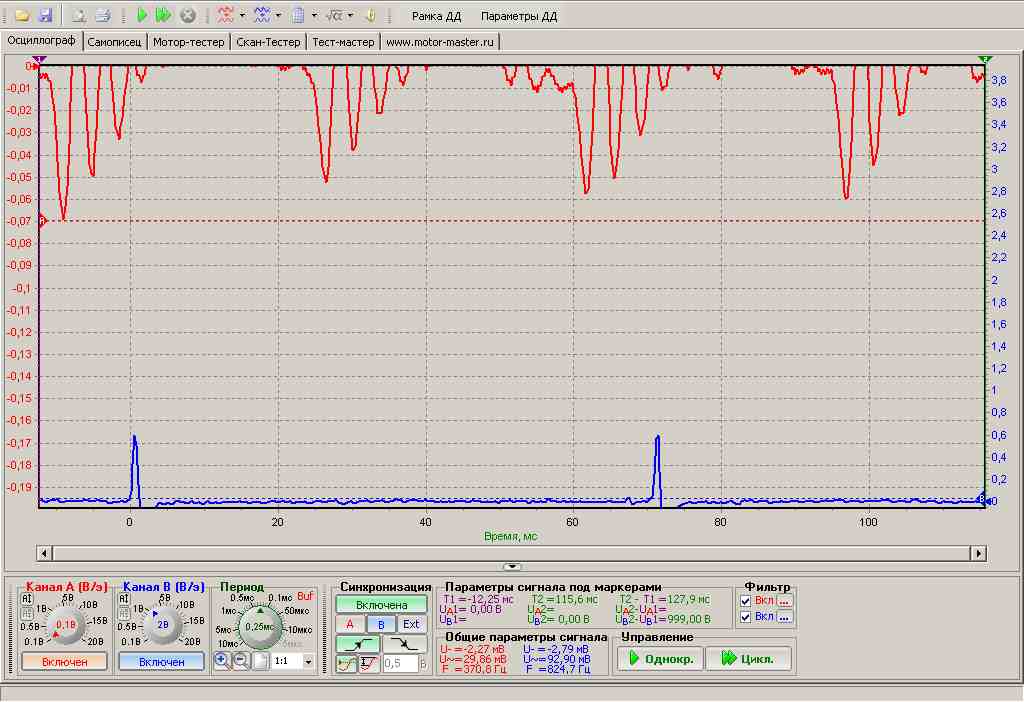Zoom out with the magnifier minus icon
The height and width of the screenshot is (702, 1024).
pos(241,661)
